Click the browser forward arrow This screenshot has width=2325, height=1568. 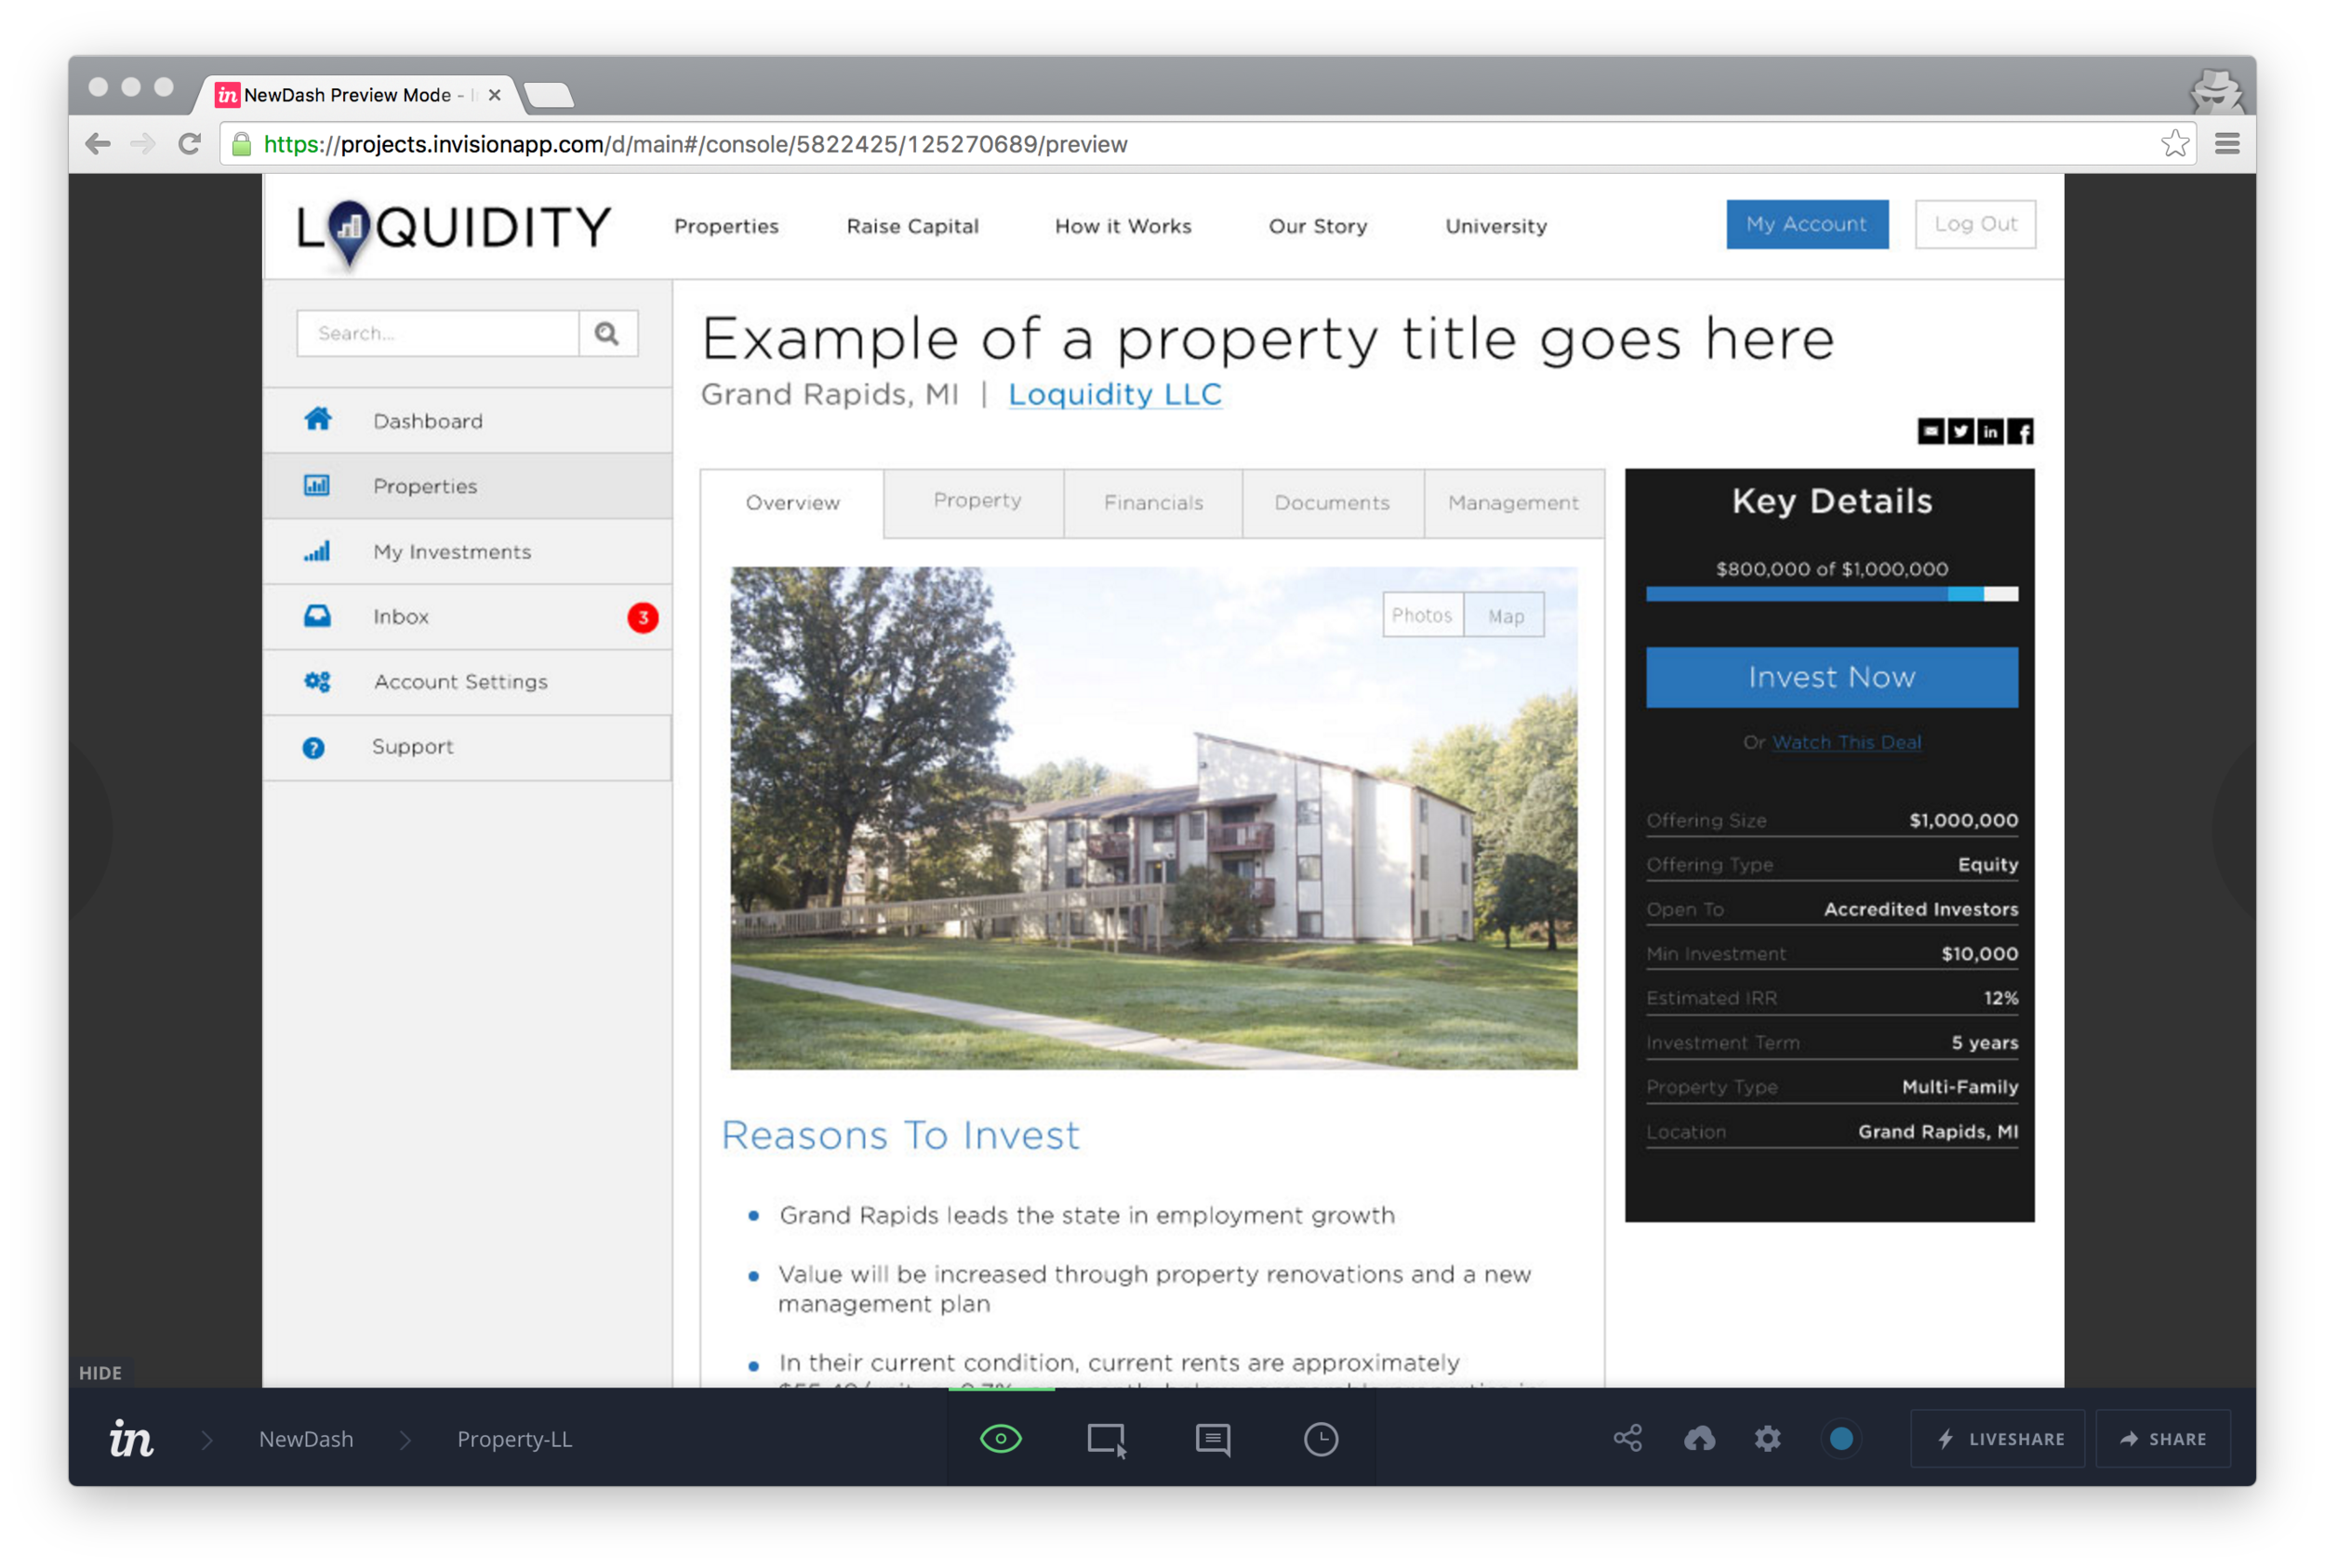coord(143,144)
